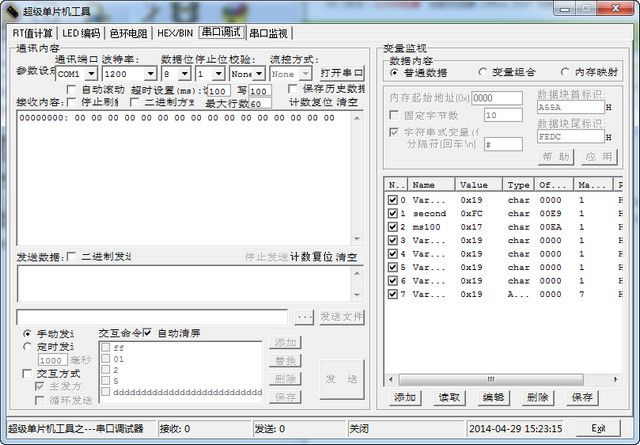Viewport: 640px width, 445px height.
Task: Click the Type column header
Action: coord(518,185)
